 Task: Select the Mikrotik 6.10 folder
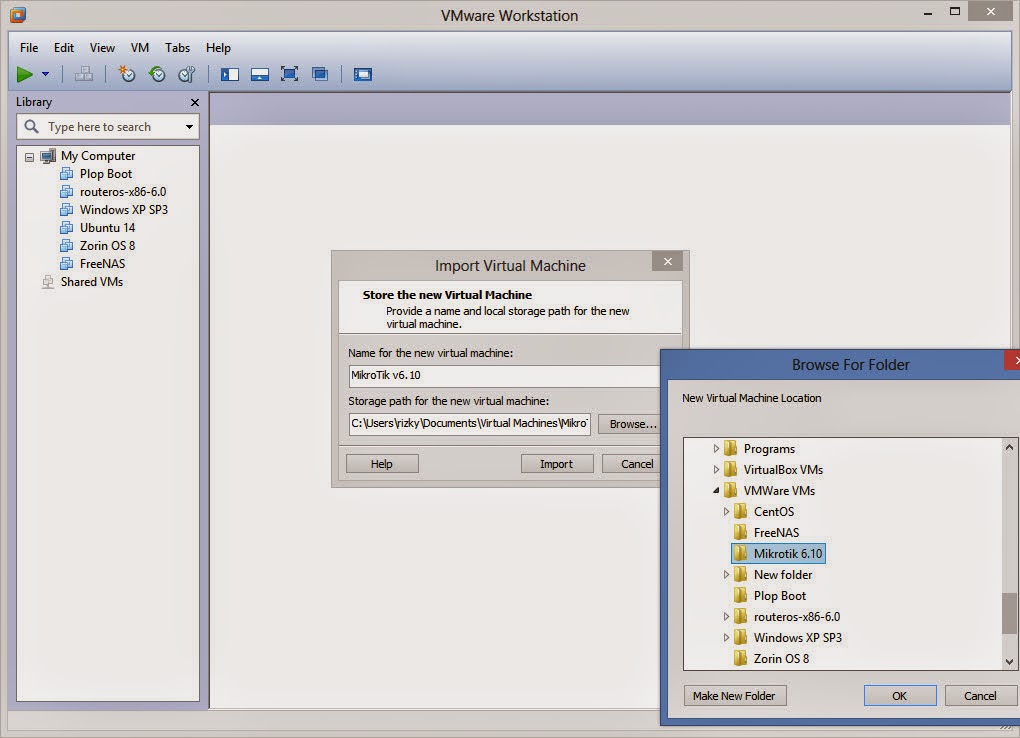click(x=779, y=554)
